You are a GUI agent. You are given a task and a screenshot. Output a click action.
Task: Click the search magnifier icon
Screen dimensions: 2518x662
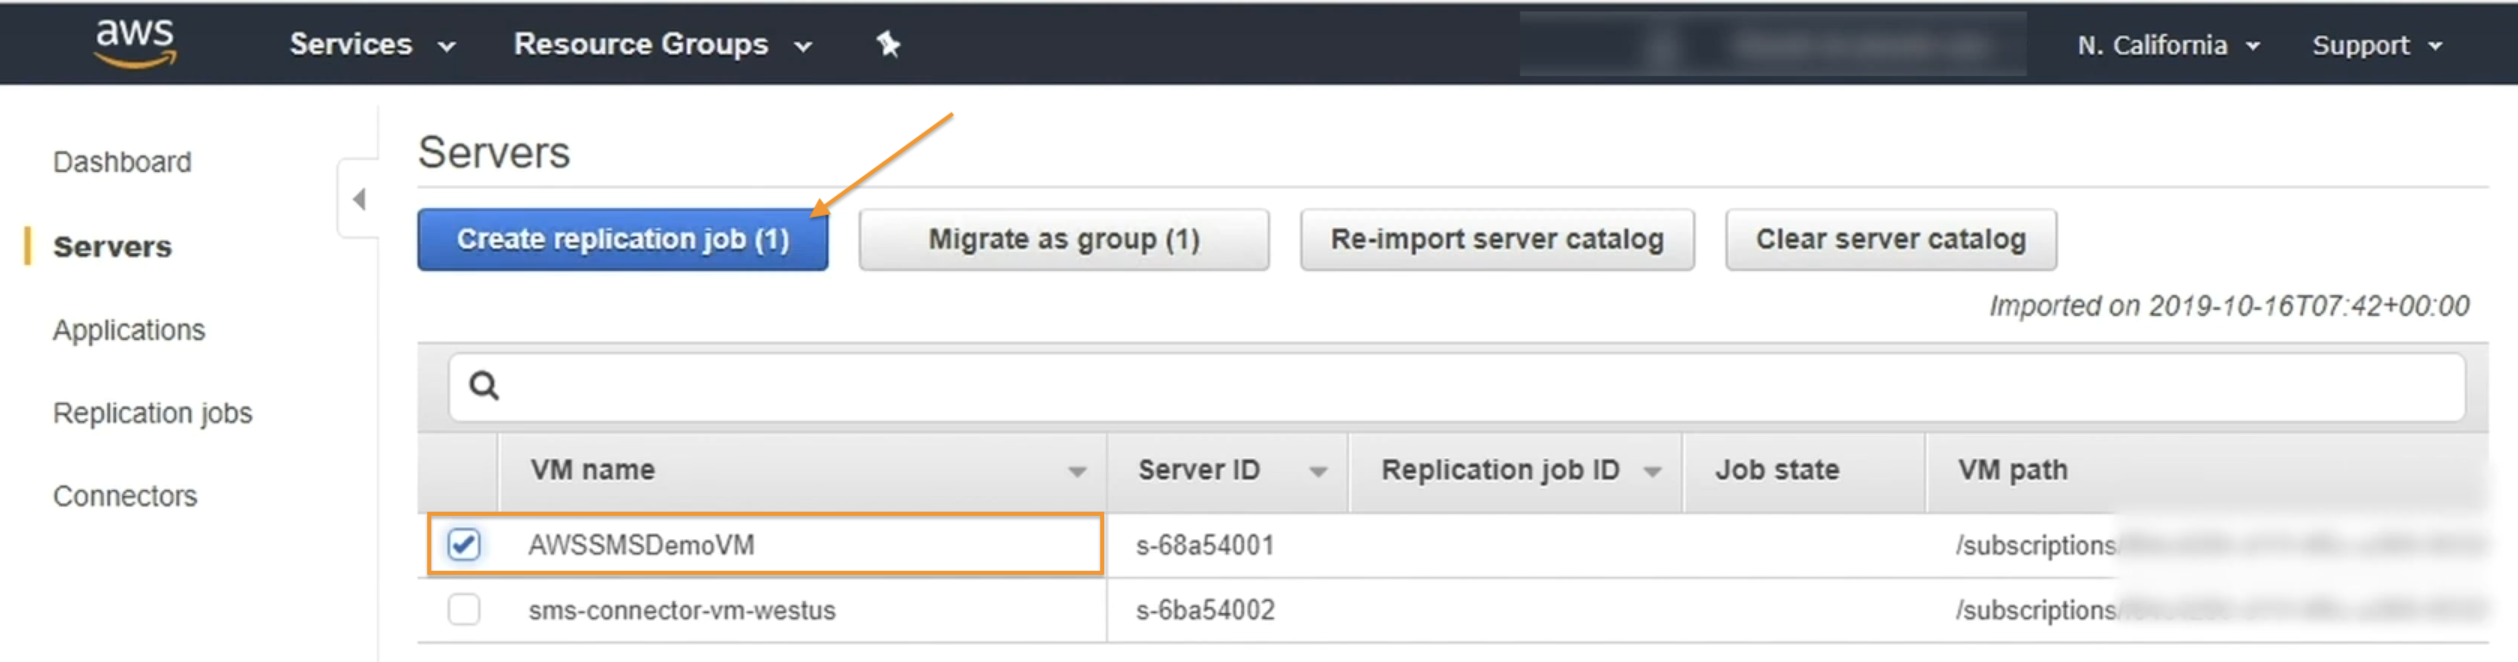click(x=484, y=386)
